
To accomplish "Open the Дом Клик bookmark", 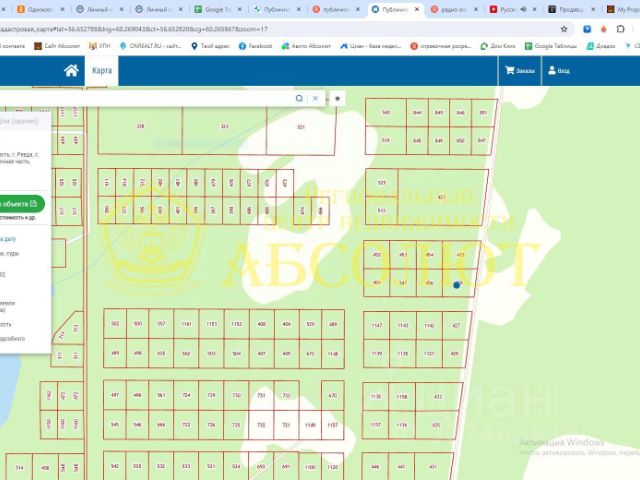I will coord(498,46).
